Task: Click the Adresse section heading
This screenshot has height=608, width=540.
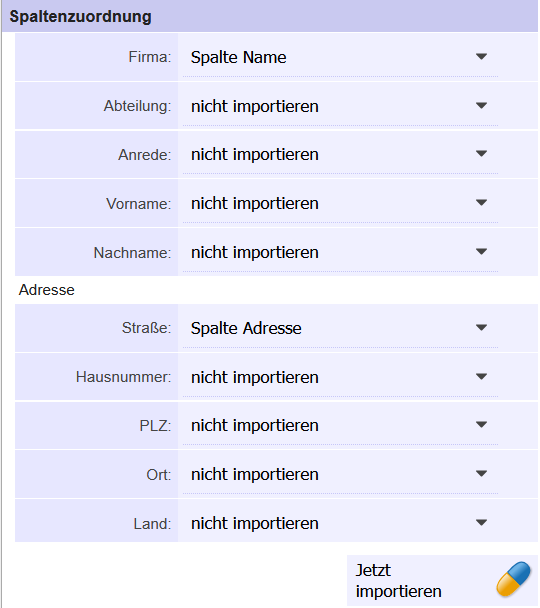Action: pyautogui.click(x=47, y=290)
